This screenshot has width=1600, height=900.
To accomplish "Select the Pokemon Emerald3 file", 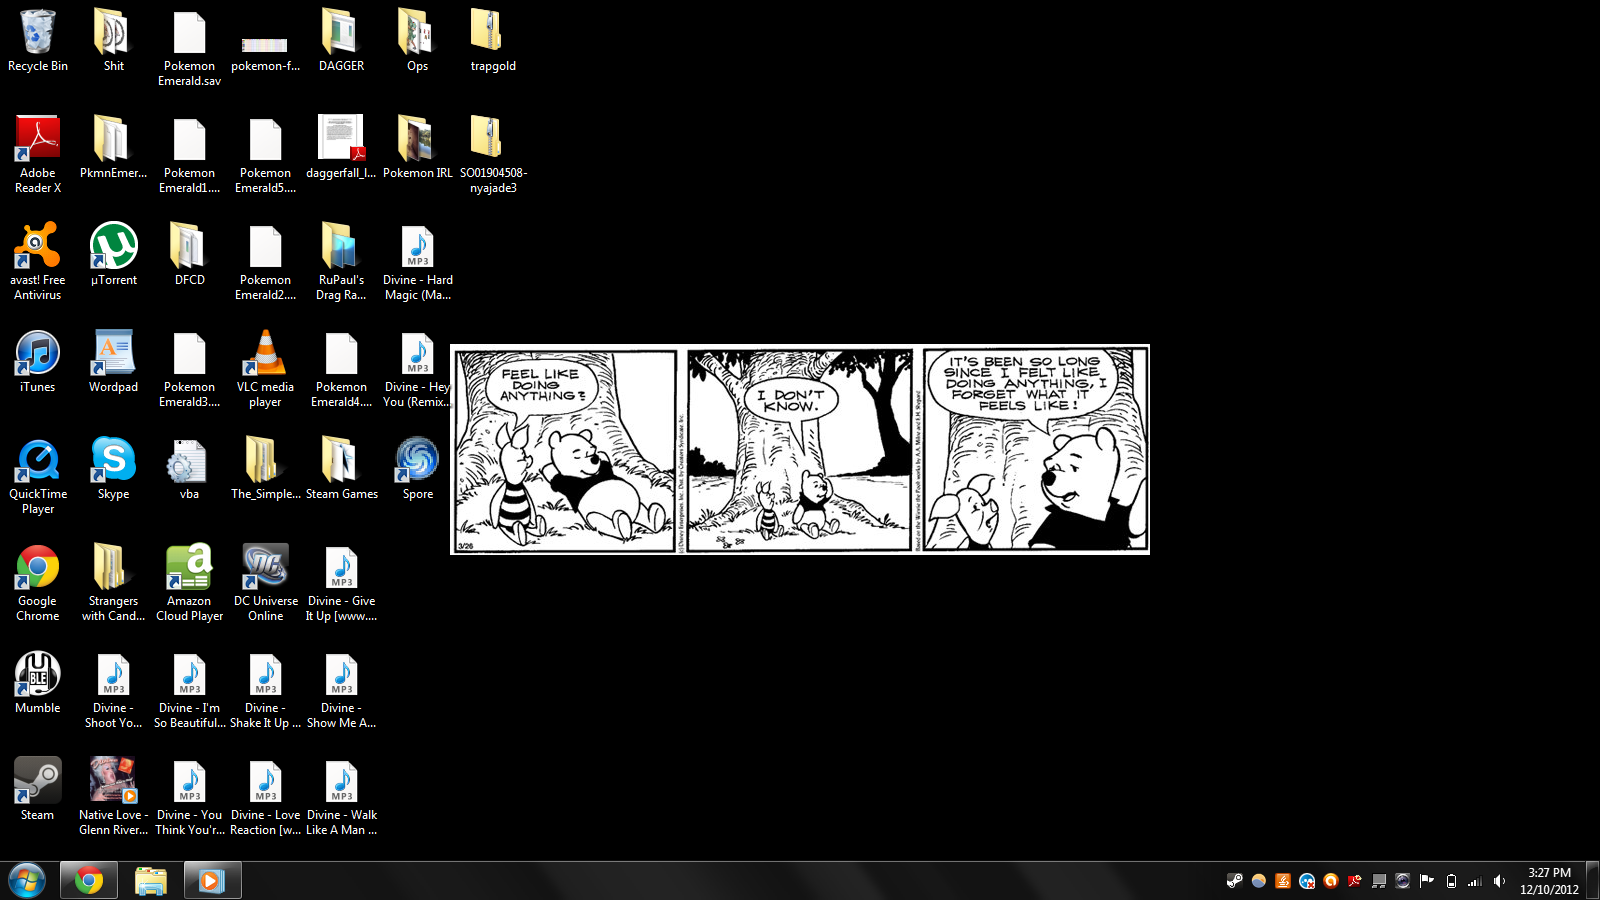I will click(x=190, y=369).
